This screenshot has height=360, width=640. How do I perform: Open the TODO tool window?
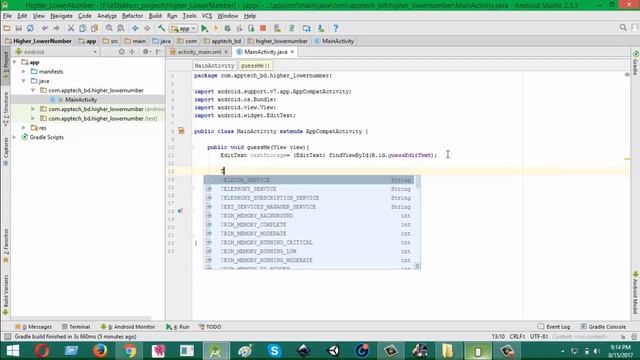click(210, 327)
